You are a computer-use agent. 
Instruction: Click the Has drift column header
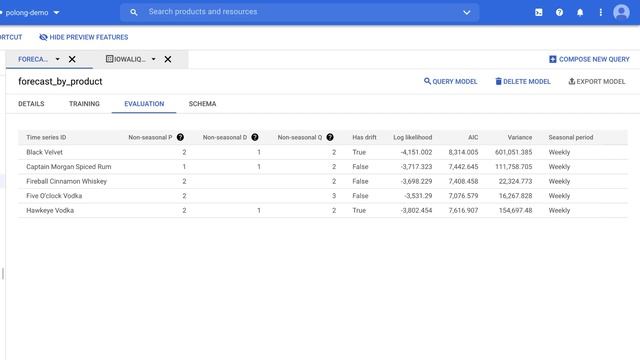point(364,137)
